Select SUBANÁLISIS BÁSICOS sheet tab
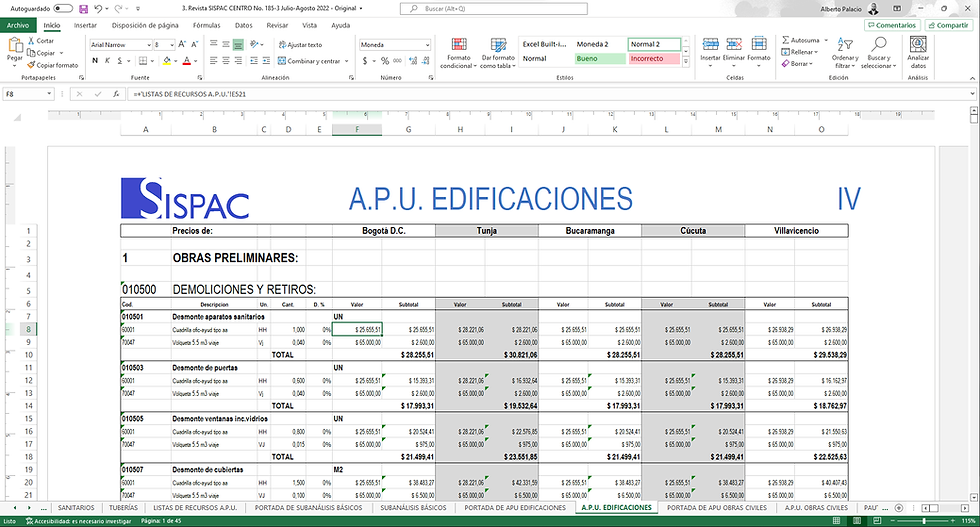The width and height of the screenshot is (980, 527). [x=413, y=508]
